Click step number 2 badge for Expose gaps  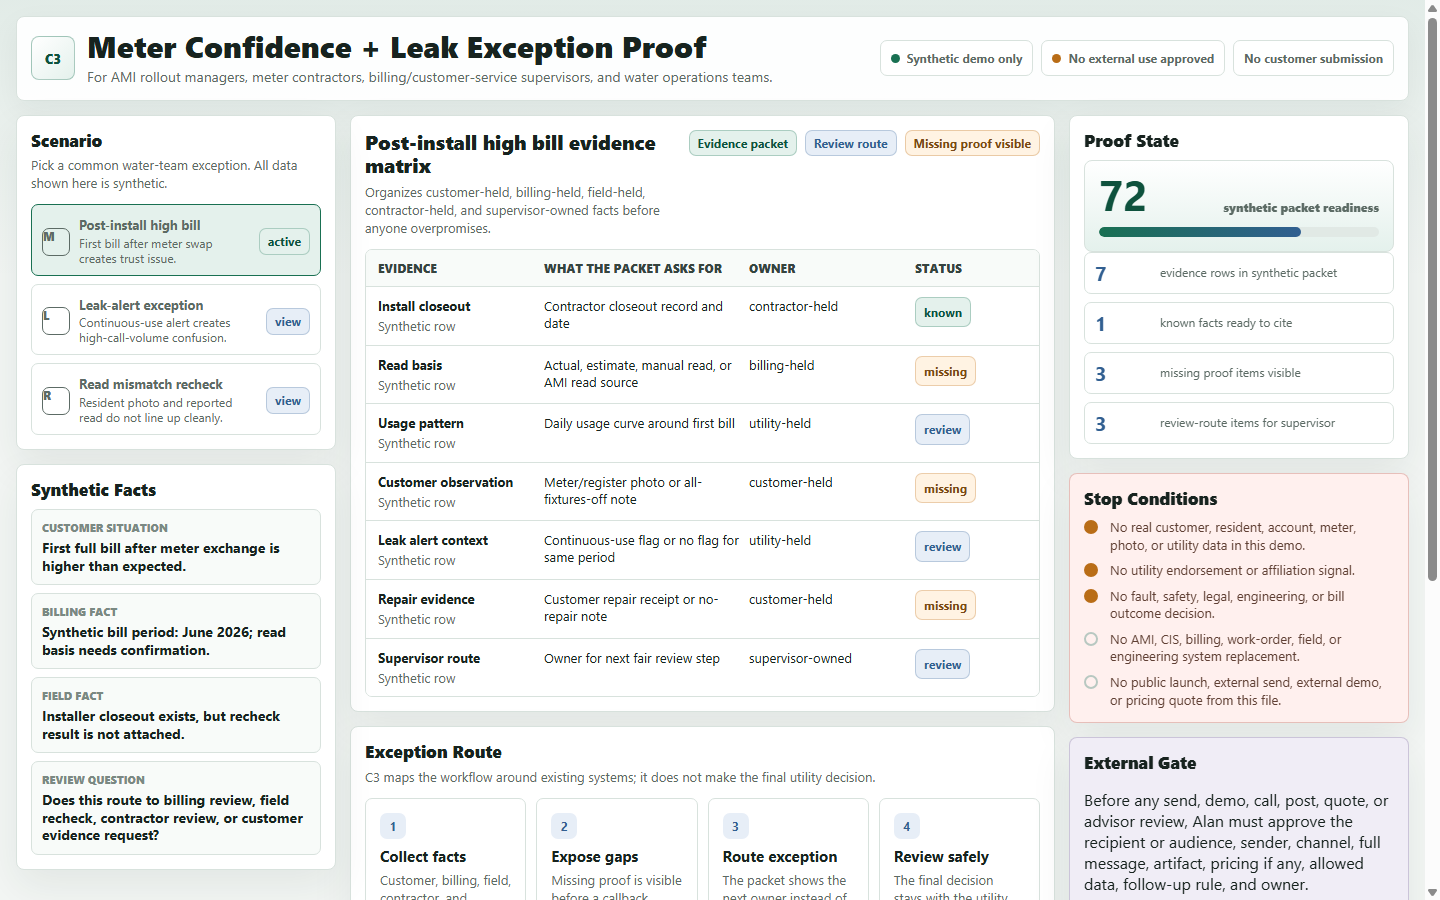(564, 826)
